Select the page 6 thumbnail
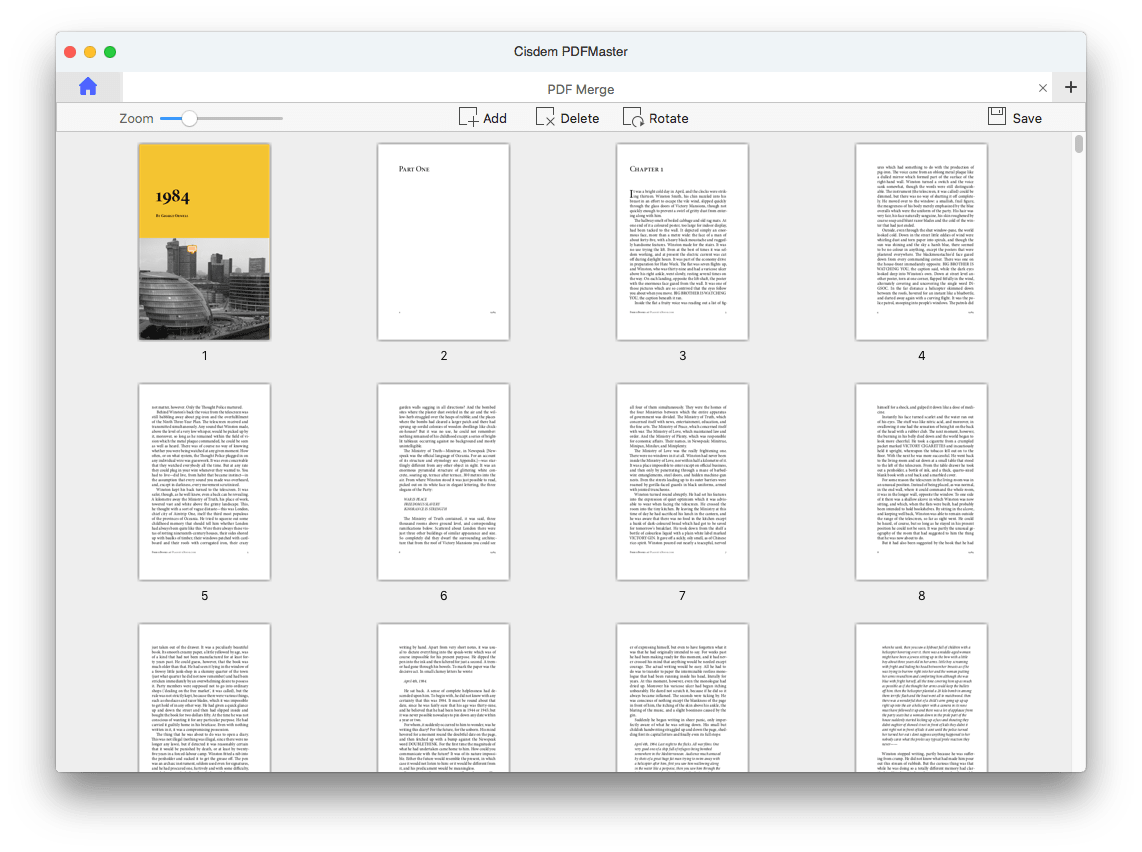This screenshot has width=1142, height=852. coord(443,481)
